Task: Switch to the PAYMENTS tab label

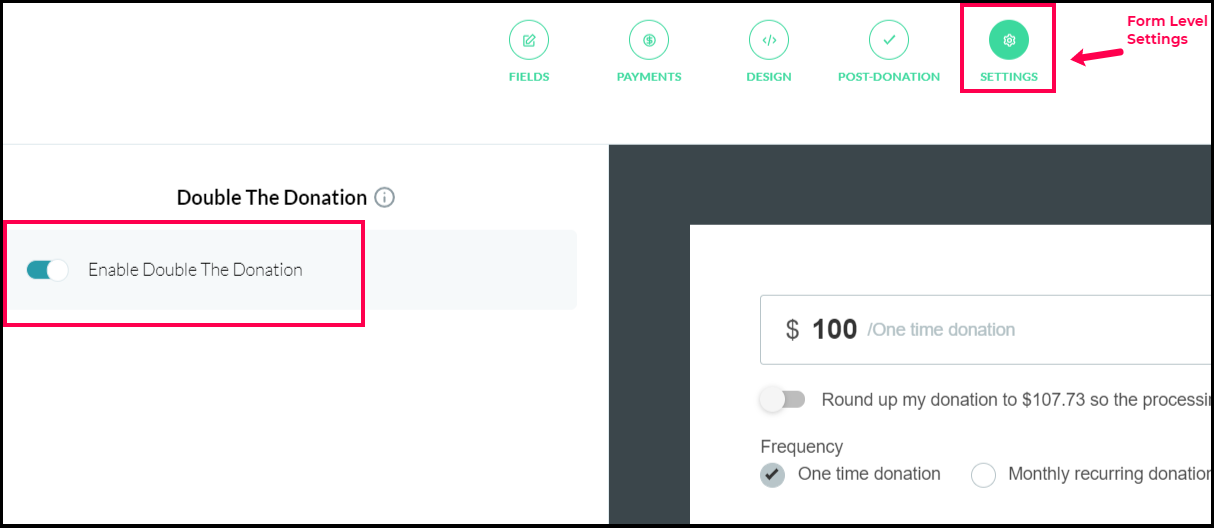Action: 649,77
